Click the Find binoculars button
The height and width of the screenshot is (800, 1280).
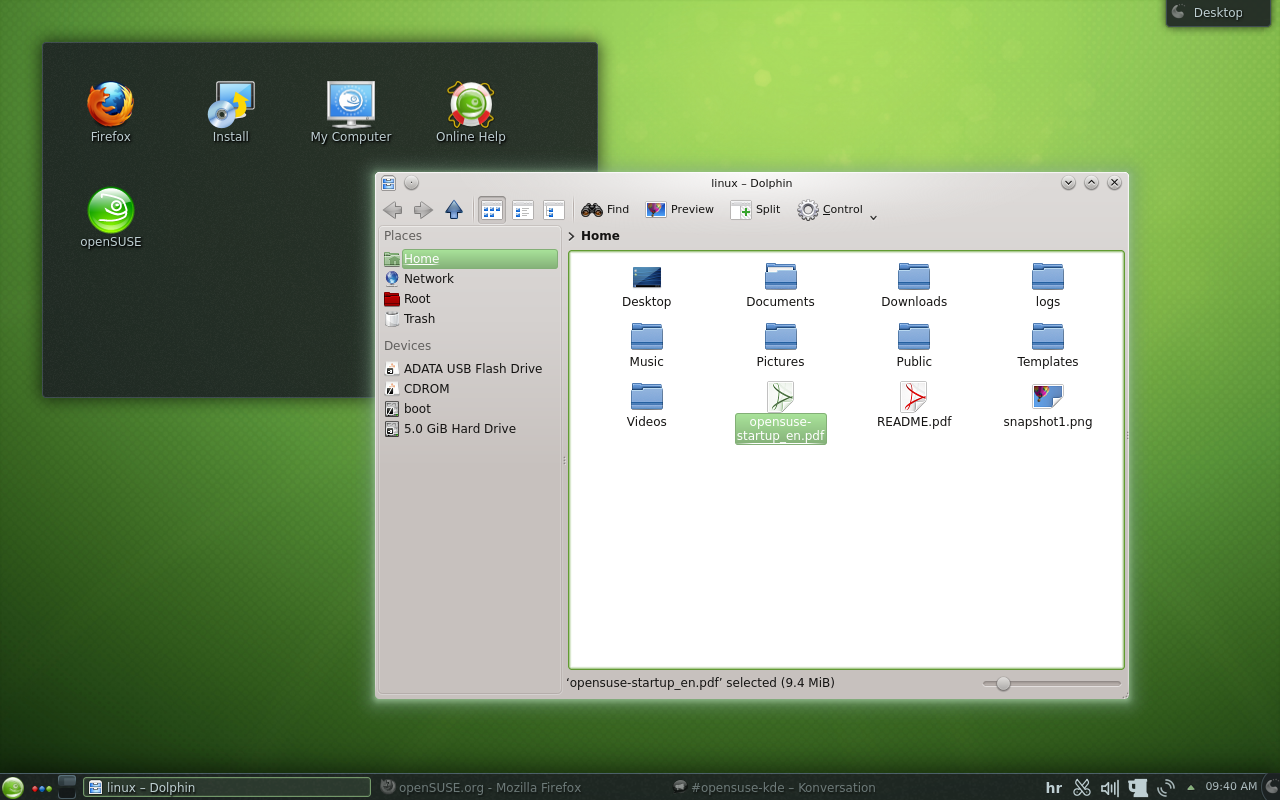coord(605,210)
